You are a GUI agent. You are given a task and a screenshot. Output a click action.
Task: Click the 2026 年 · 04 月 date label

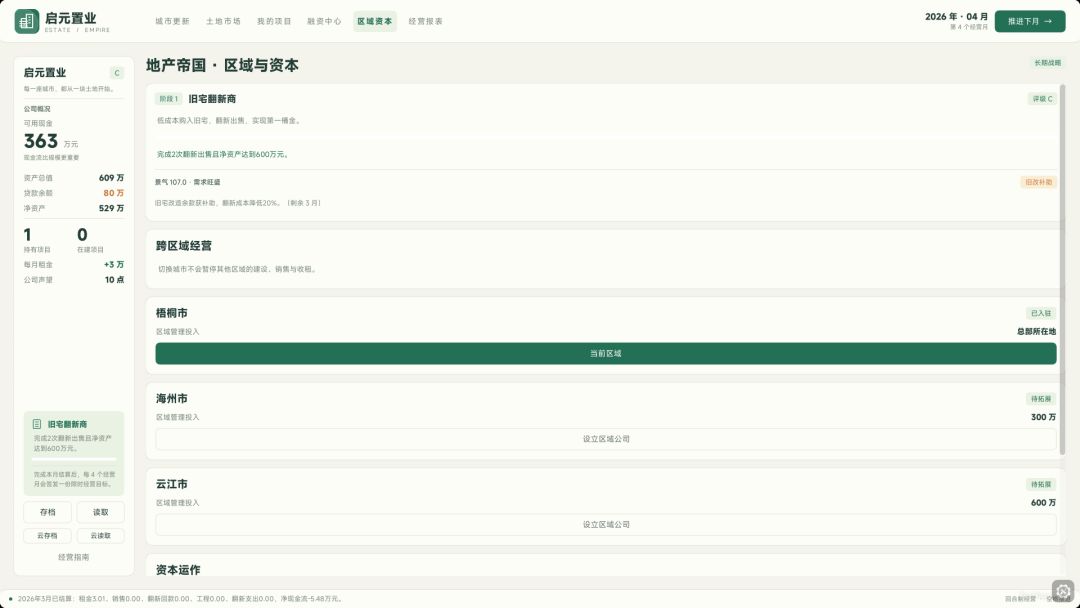(x=956, y=17)
